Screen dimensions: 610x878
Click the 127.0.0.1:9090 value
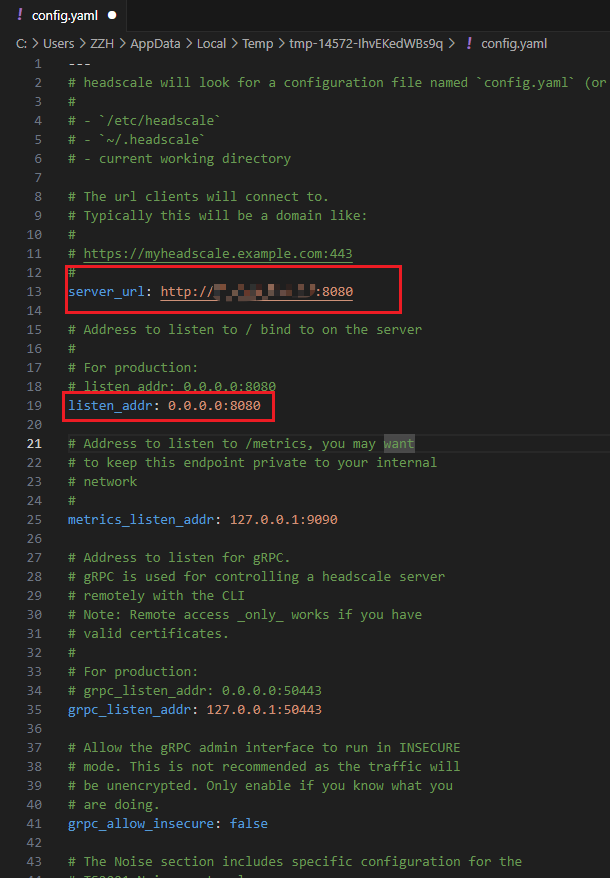pyautogui.click(x=283, y=520)
